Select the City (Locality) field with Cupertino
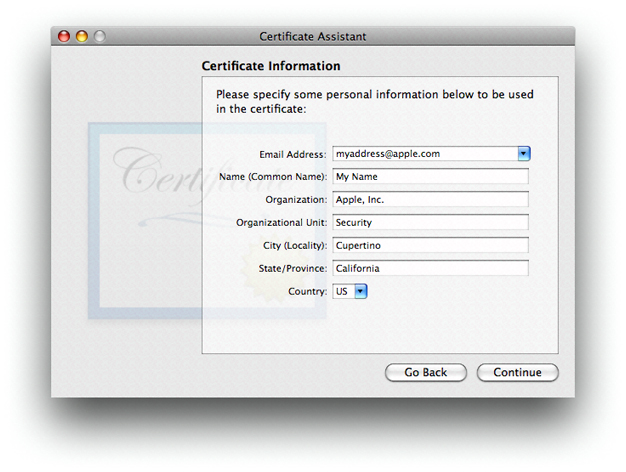This screenshot has width=626, height=472. tap(430, 245)
